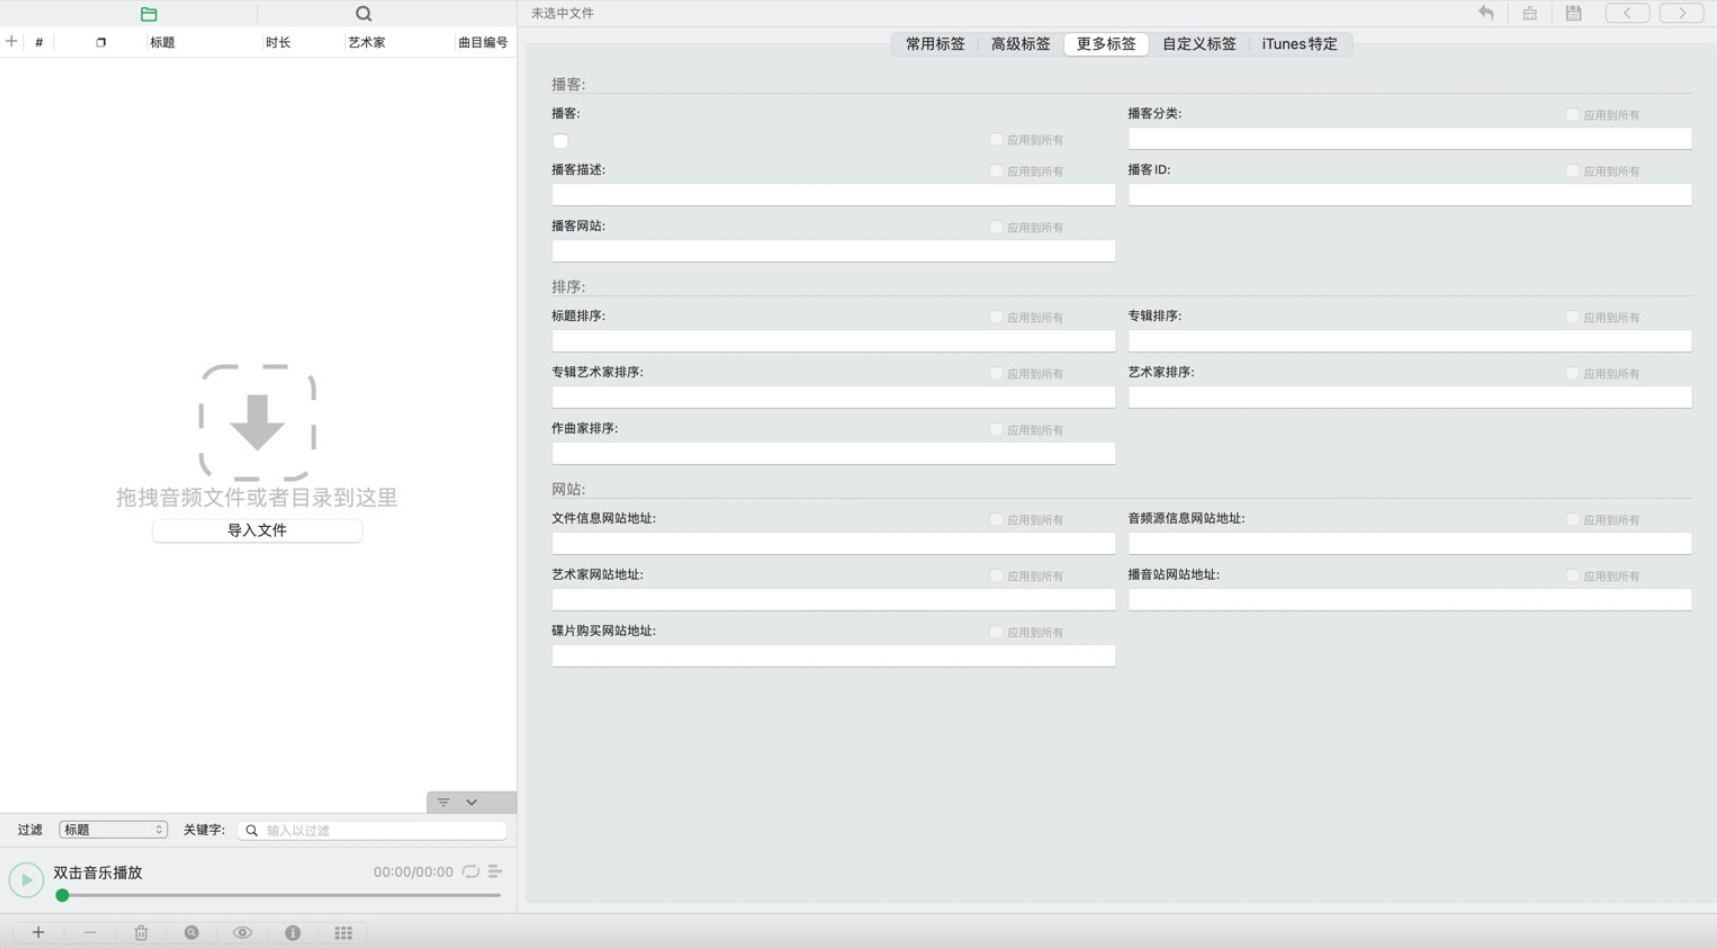Tick the 播客 checkbox
Image resolution: width=1717 pixels, height=948 pixels.
click(560, 141)
